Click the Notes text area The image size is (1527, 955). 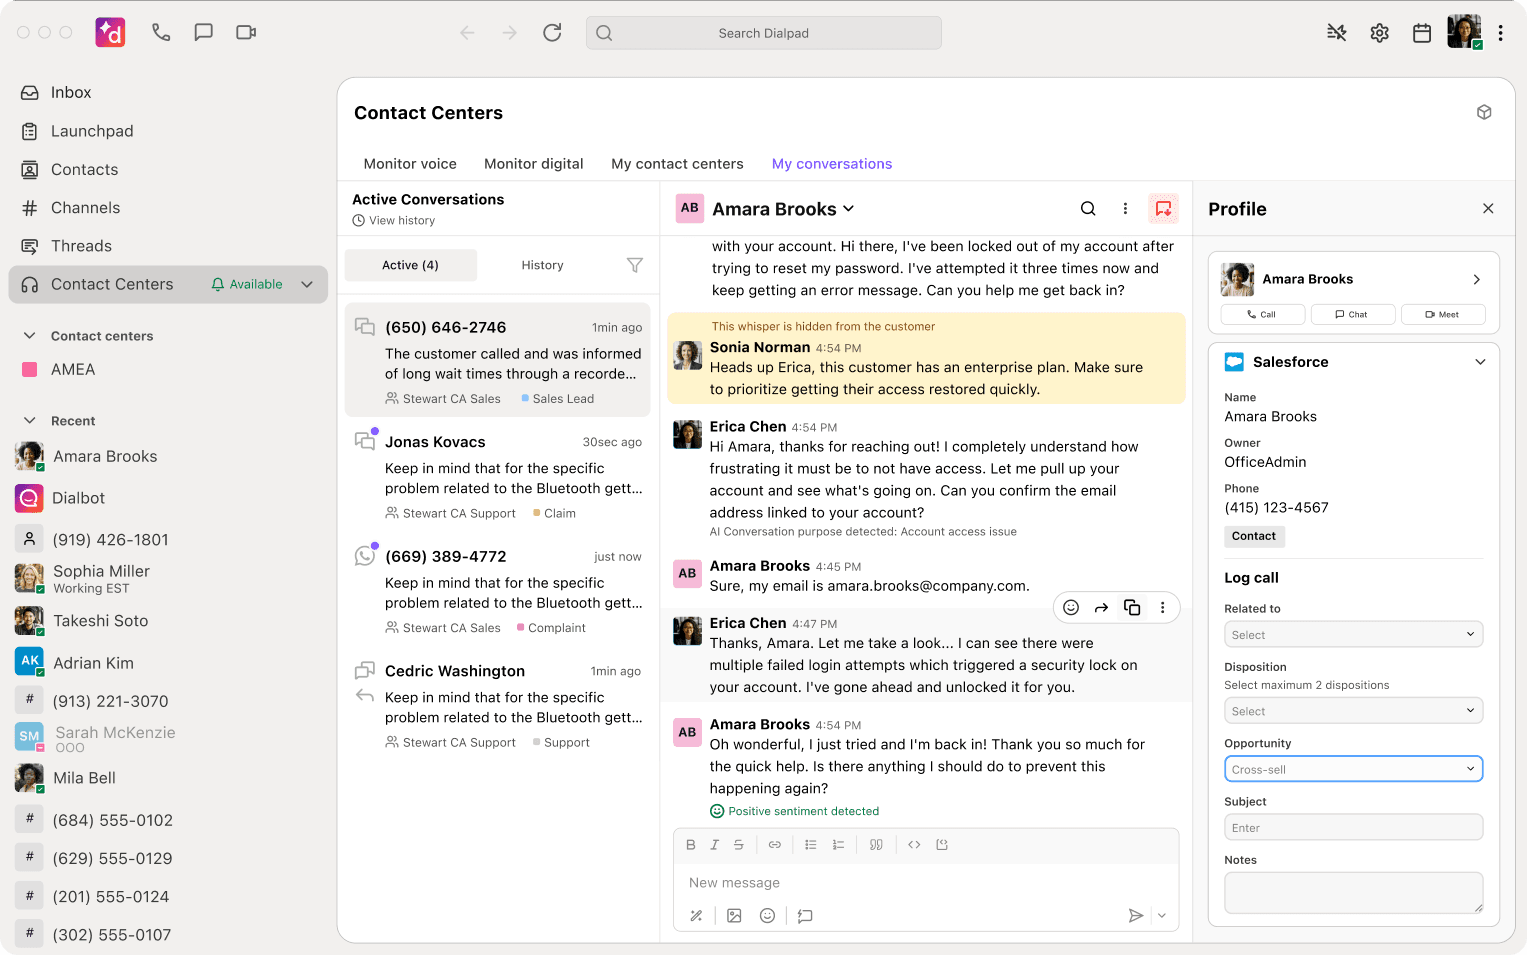[1353, 893]
